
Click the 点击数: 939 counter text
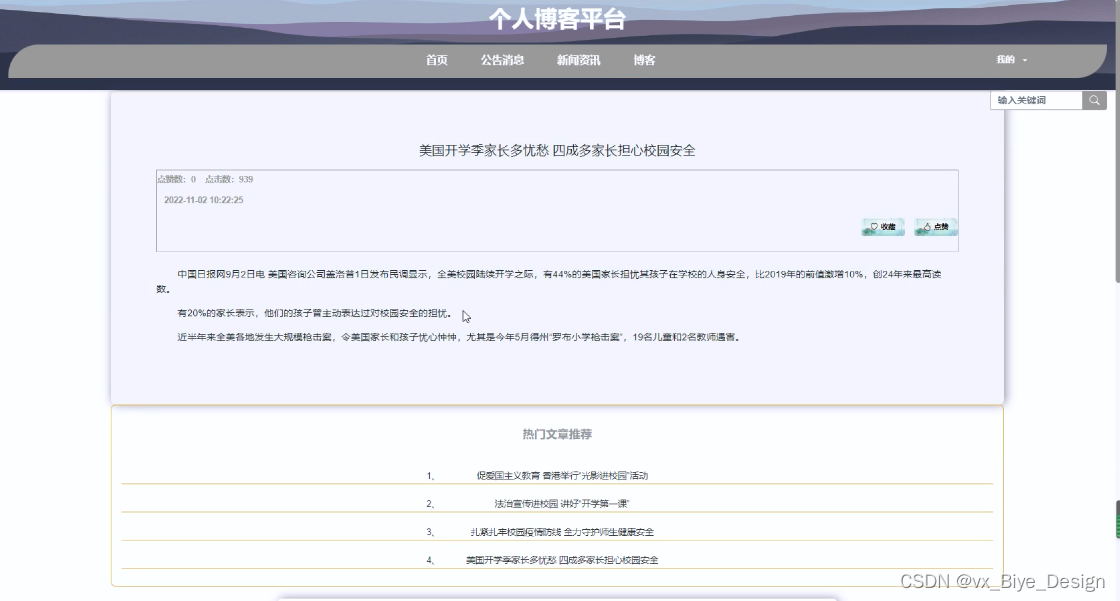229,179
